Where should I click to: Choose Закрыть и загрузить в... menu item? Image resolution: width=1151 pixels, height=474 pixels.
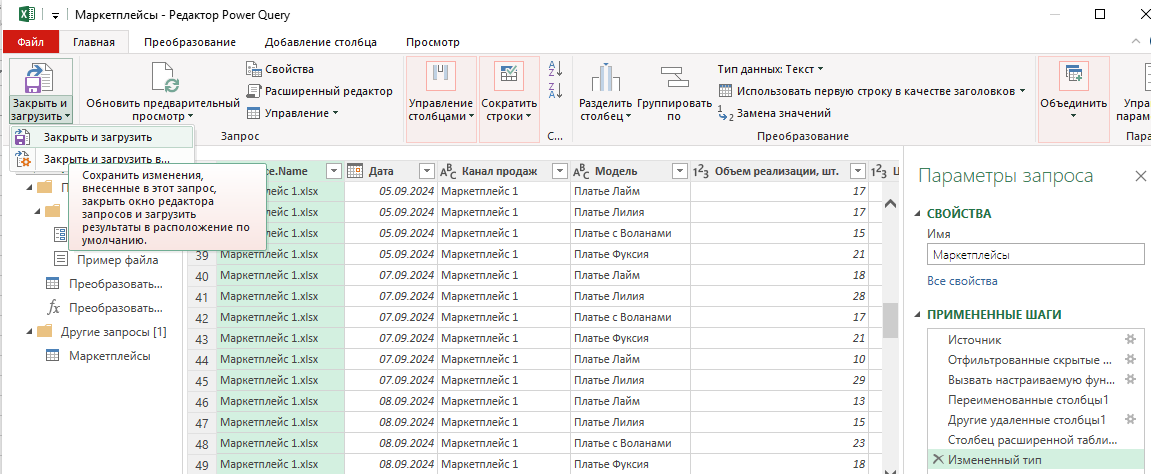pos(102,158)
